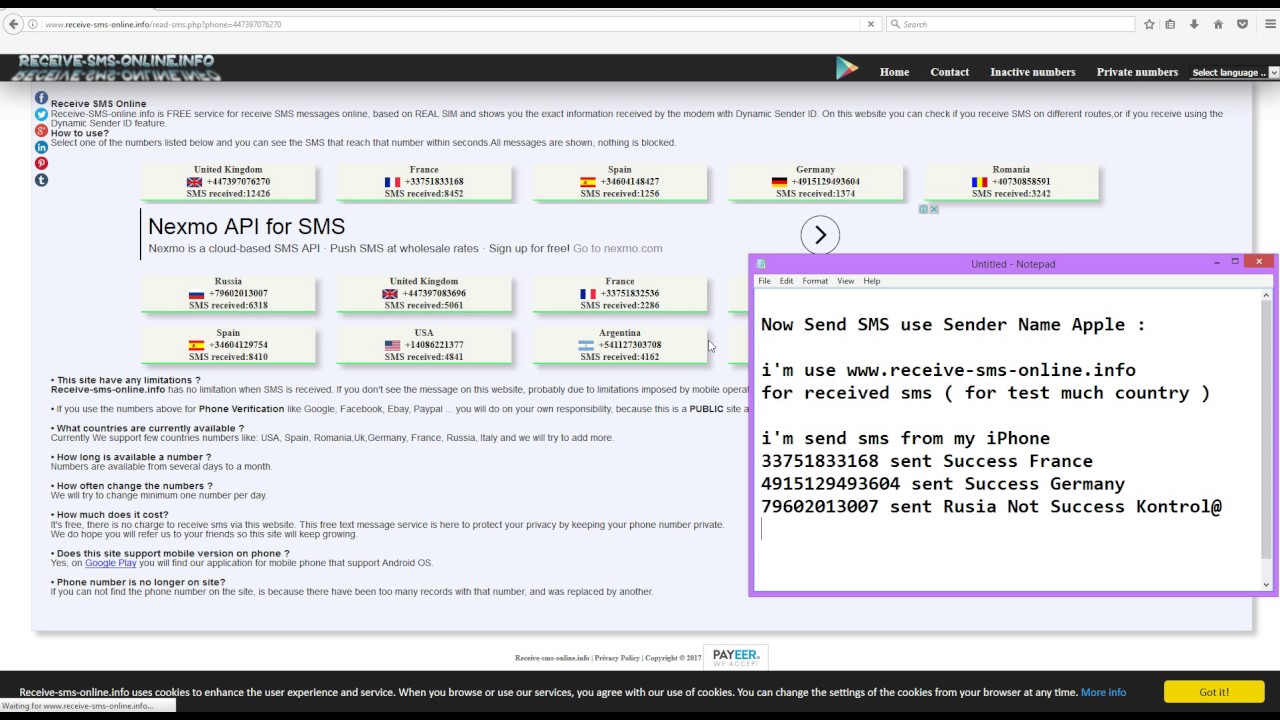Click inside Notepad text area last line

coord(1007,529)
